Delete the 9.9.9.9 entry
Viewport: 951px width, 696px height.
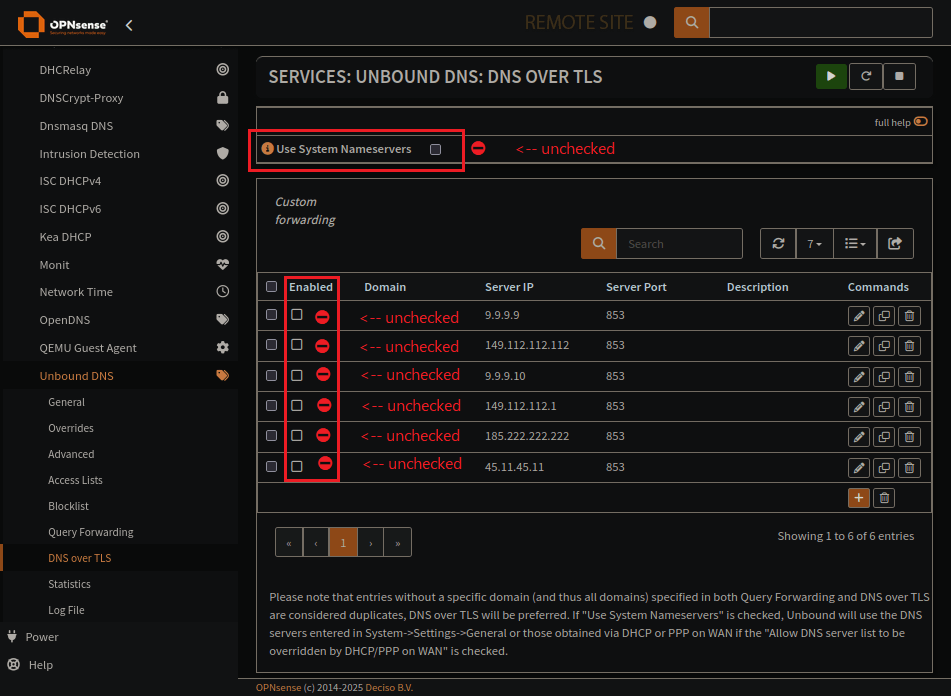pos(909,316)
